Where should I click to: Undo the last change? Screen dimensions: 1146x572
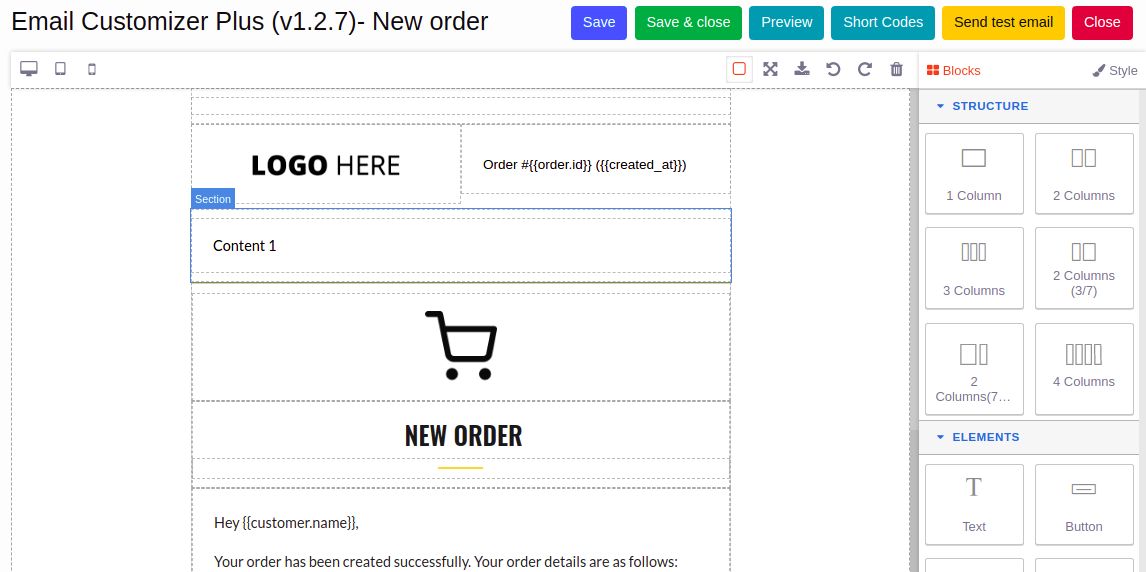point(833,69)
